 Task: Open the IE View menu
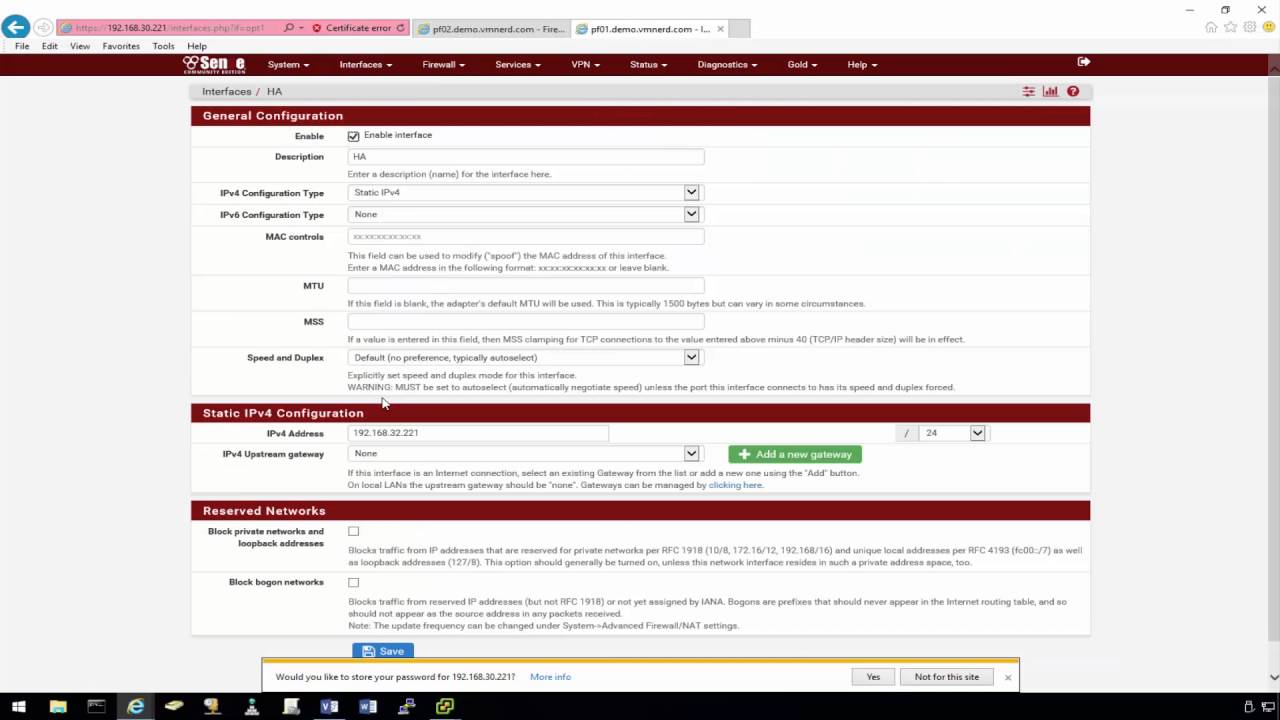(x=80, y=46)
